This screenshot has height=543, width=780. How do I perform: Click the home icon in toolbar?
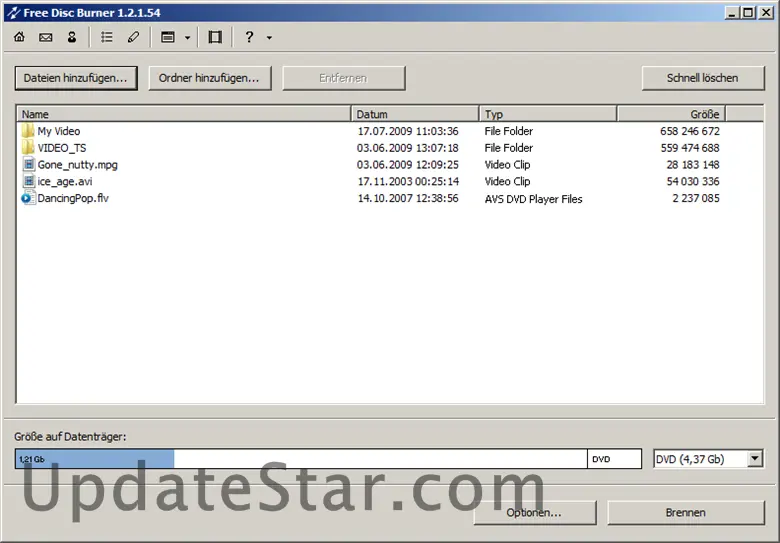(19, 37)
